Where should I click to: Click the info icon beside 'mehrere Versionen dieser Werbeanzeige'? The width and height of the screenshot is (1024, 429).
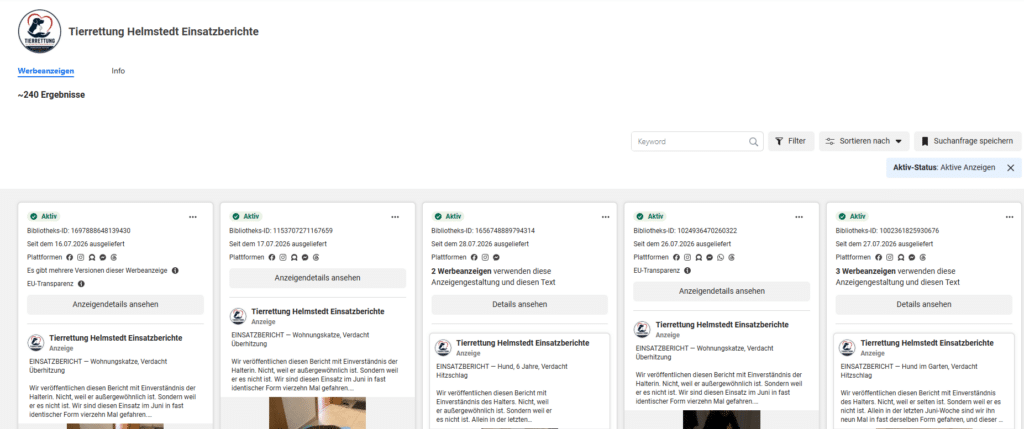(176, 270)
